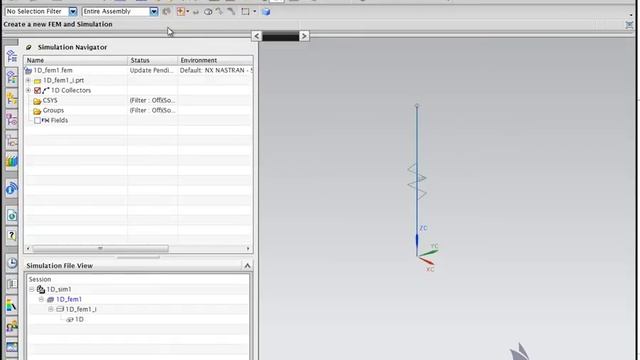Select the blue 1D_fem1 file entry

coord(69,300)
